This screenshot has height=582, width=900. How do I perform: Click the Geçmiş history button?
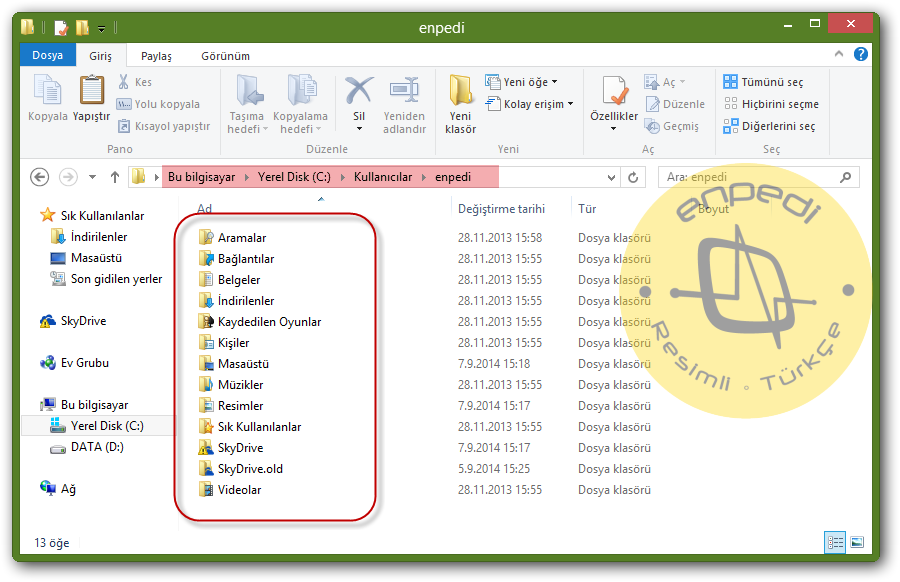click(672, 126)
